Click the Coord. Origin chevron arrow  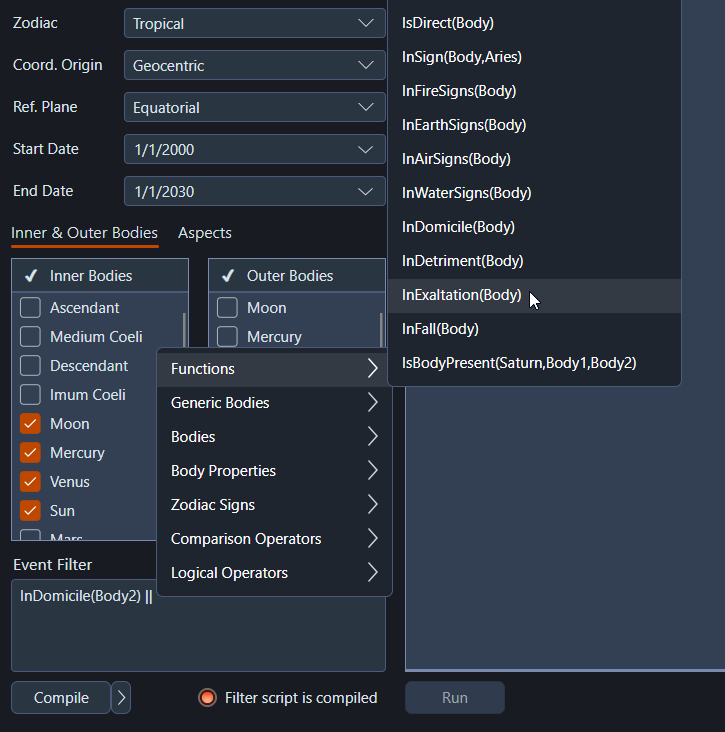tap(366, 65)
